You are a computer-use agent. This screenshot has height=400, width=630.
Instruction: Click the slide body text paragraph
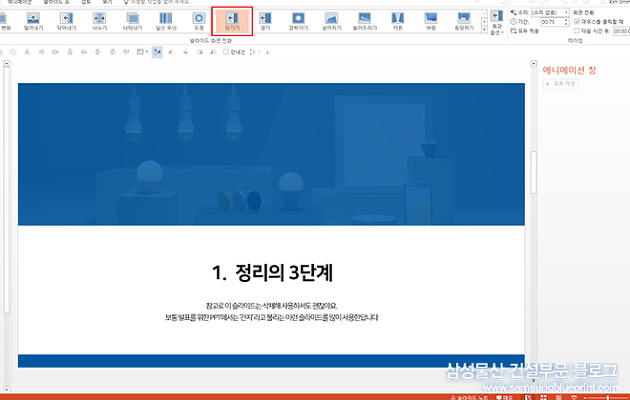271,312
